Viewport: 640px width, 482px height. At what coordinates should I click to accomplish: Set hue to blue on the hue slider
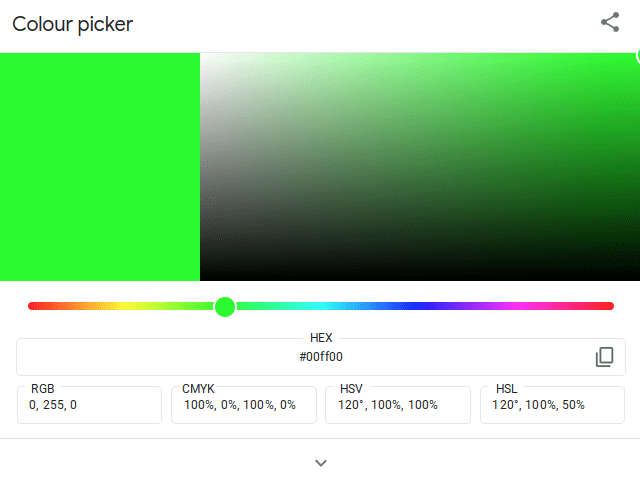pos(418,306)
